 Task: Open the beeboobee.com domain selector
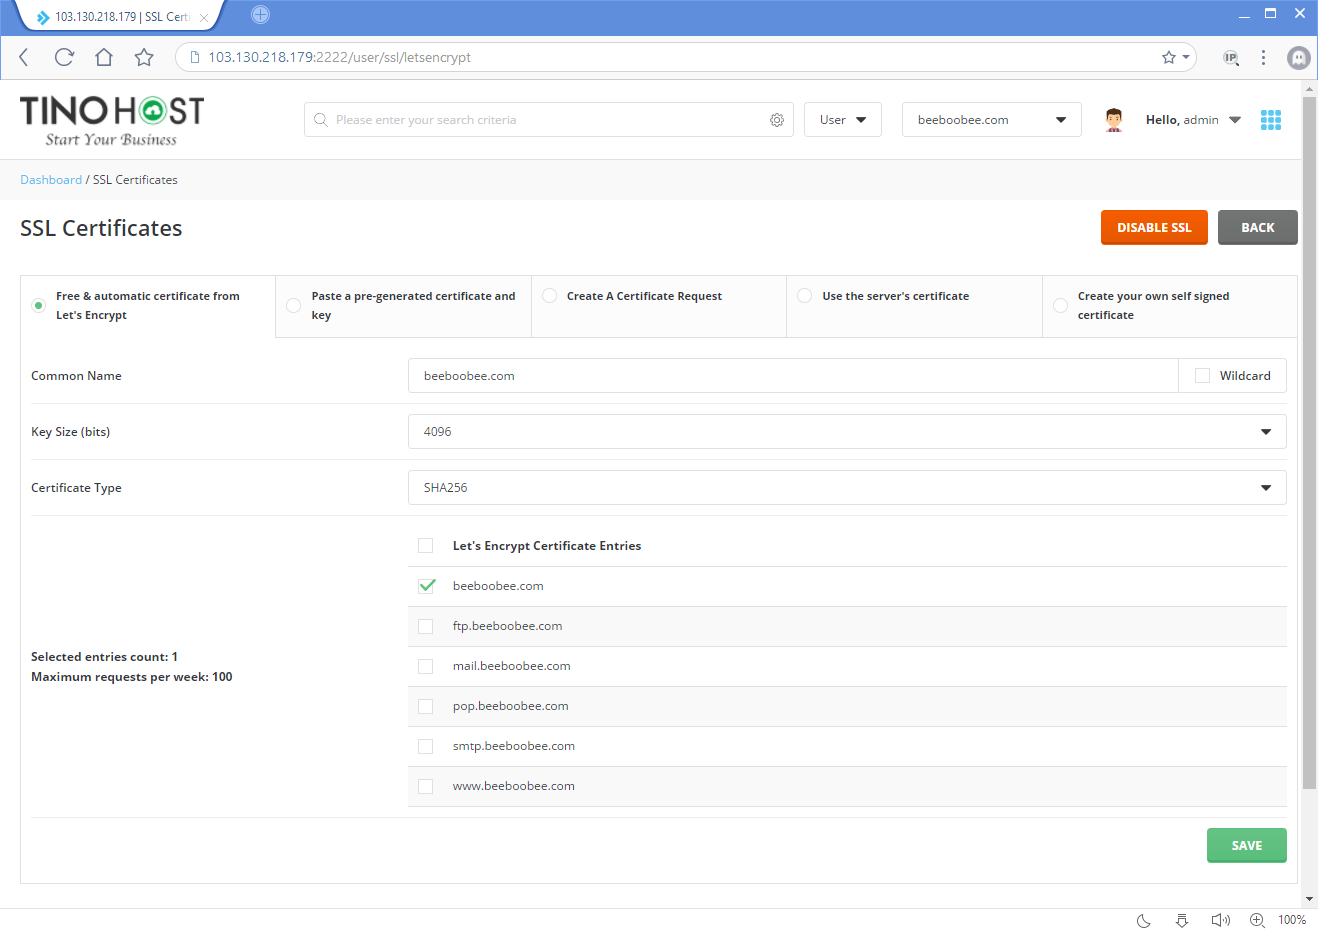coord(991,120)
